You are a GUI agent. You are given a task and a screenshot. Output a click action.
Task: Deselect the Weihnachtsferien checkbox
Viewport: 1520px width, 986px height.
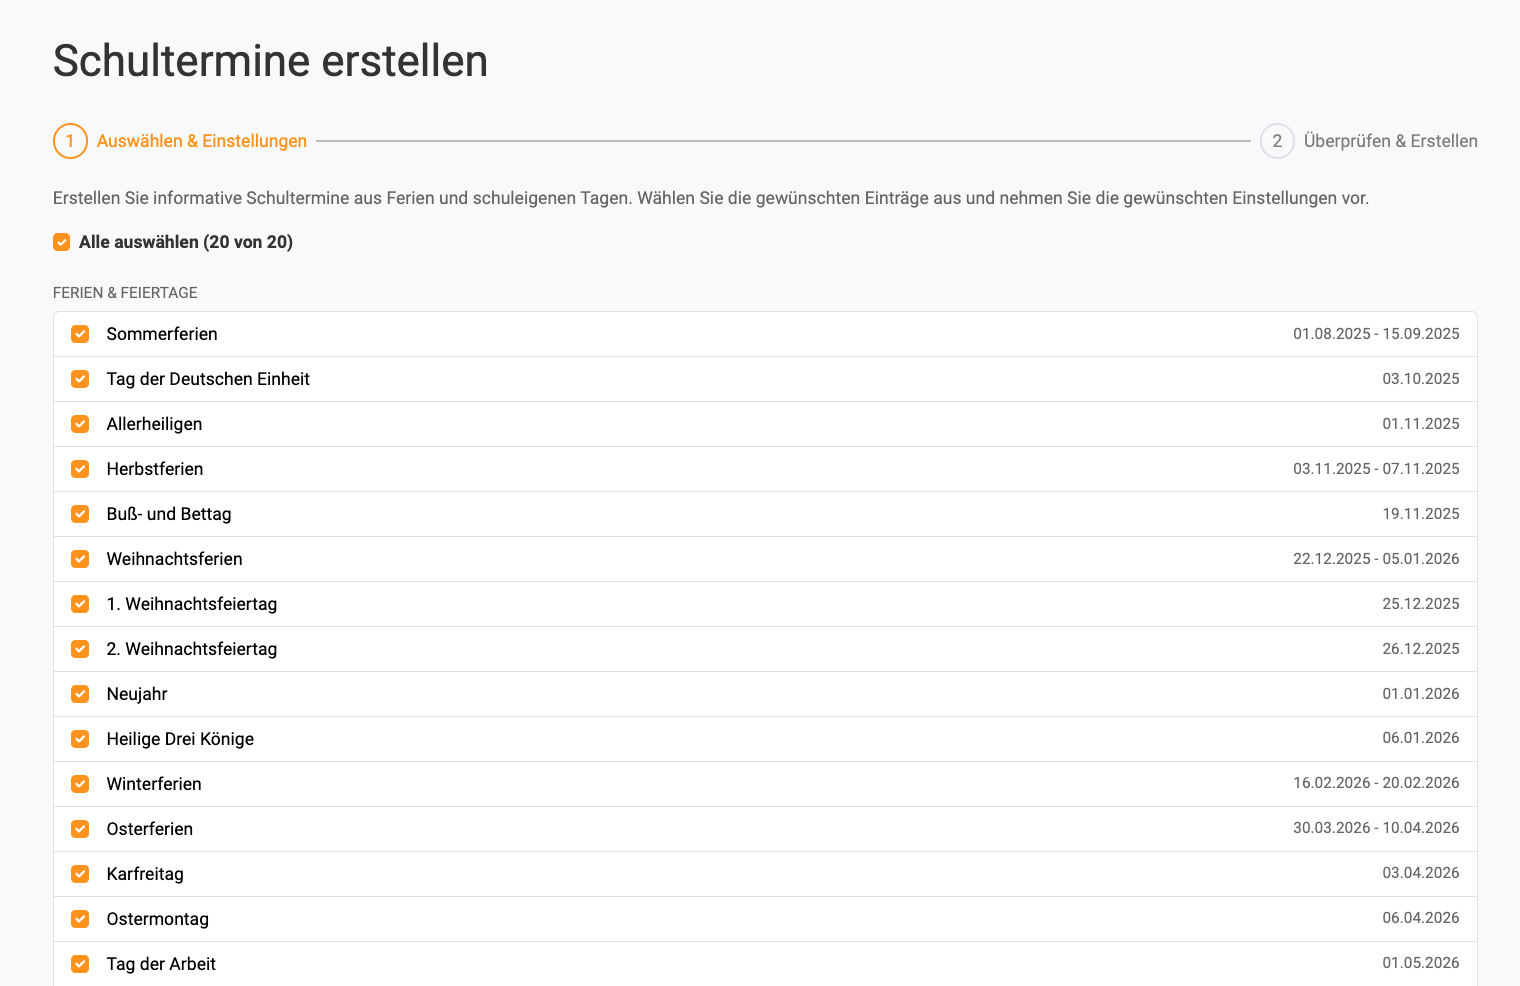pyautogui.click(x=80, y=559)
